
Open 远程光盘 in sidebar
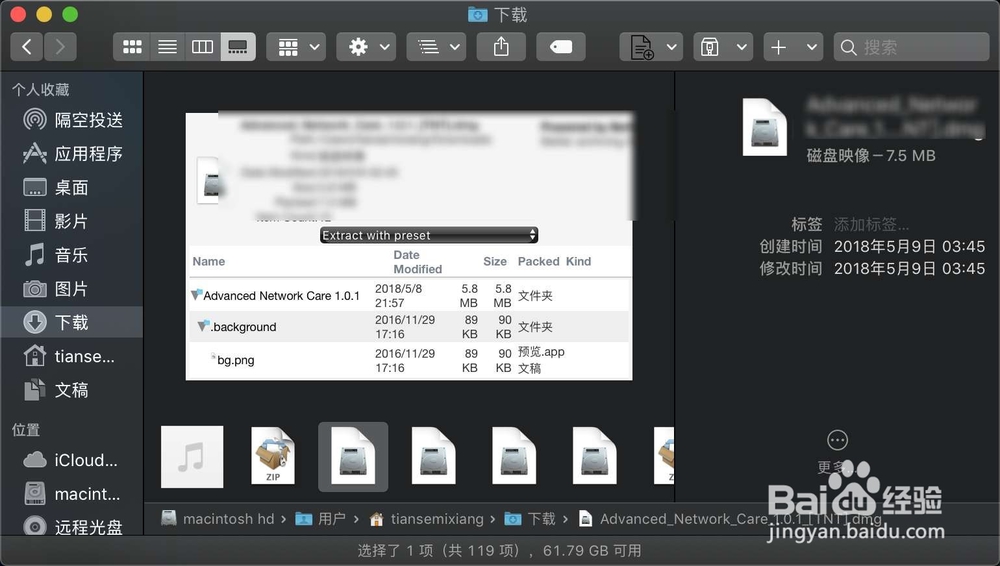point(72,527)
